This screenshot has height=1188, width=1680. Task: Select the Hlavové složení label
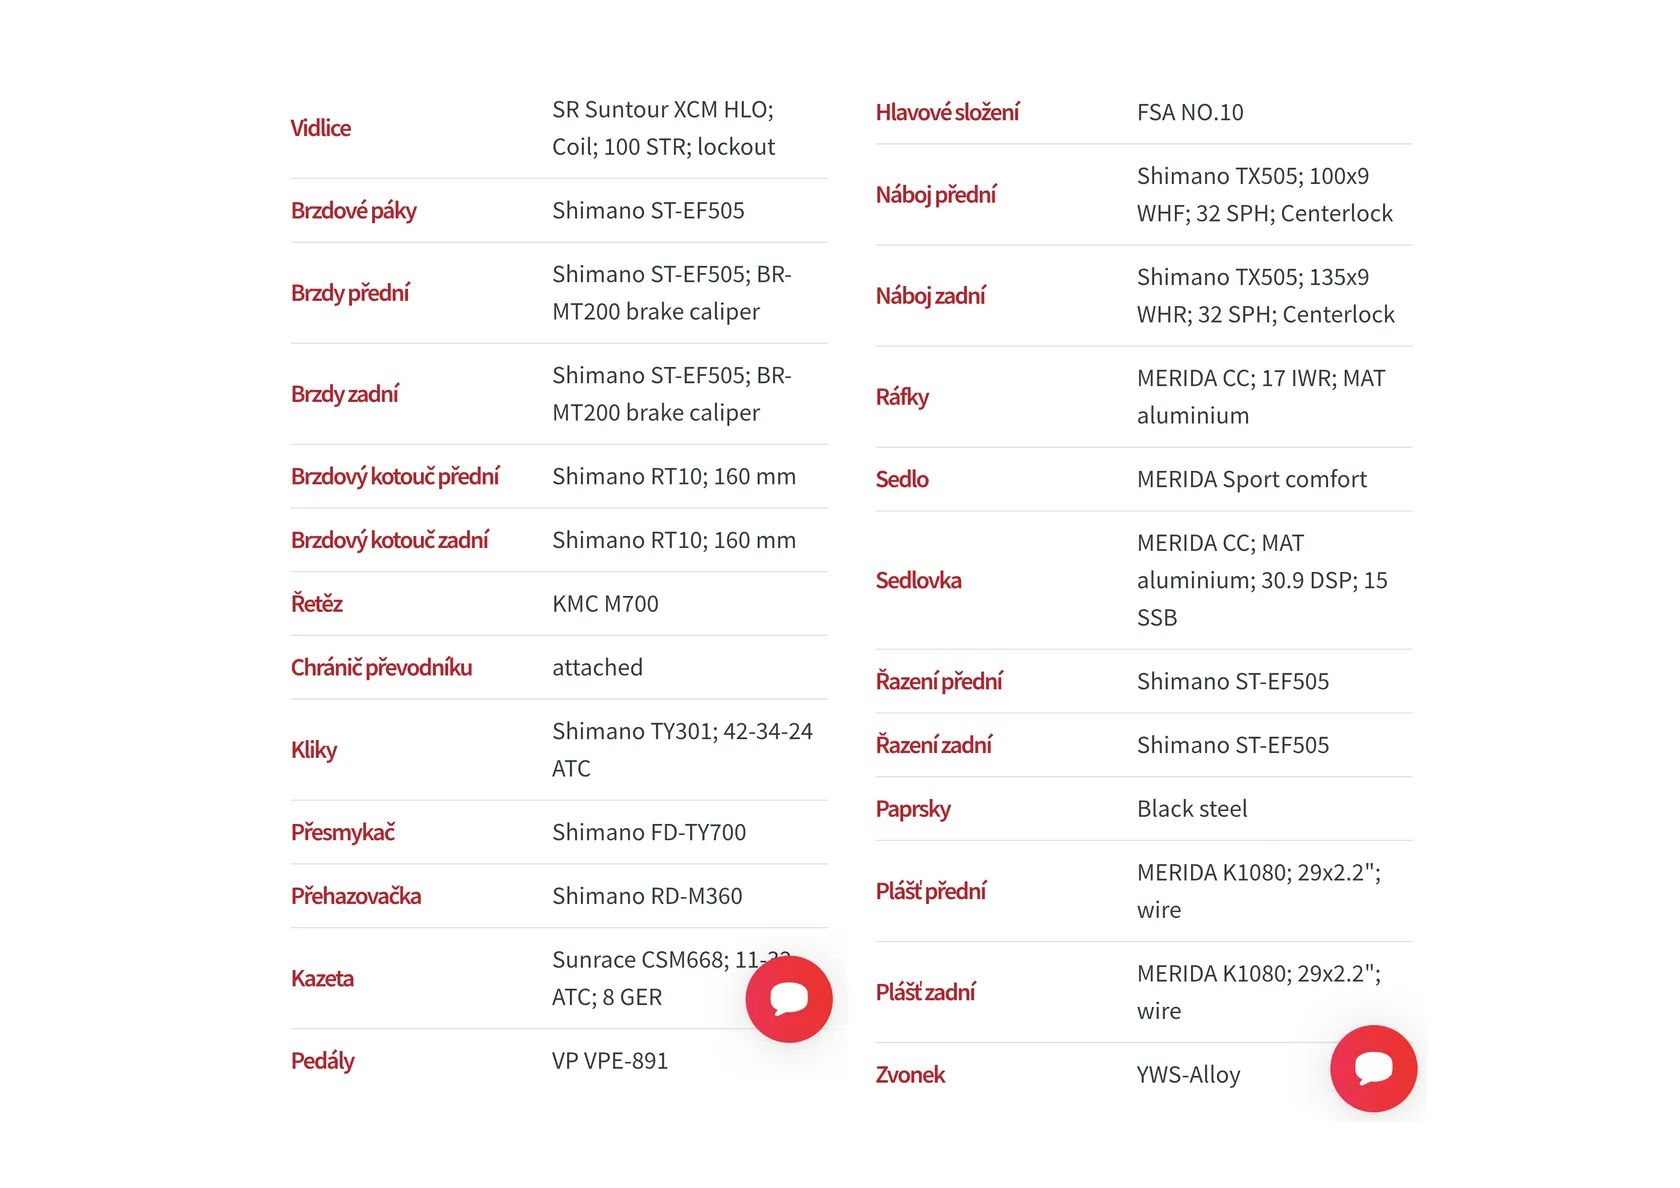(x=947, y=113)
